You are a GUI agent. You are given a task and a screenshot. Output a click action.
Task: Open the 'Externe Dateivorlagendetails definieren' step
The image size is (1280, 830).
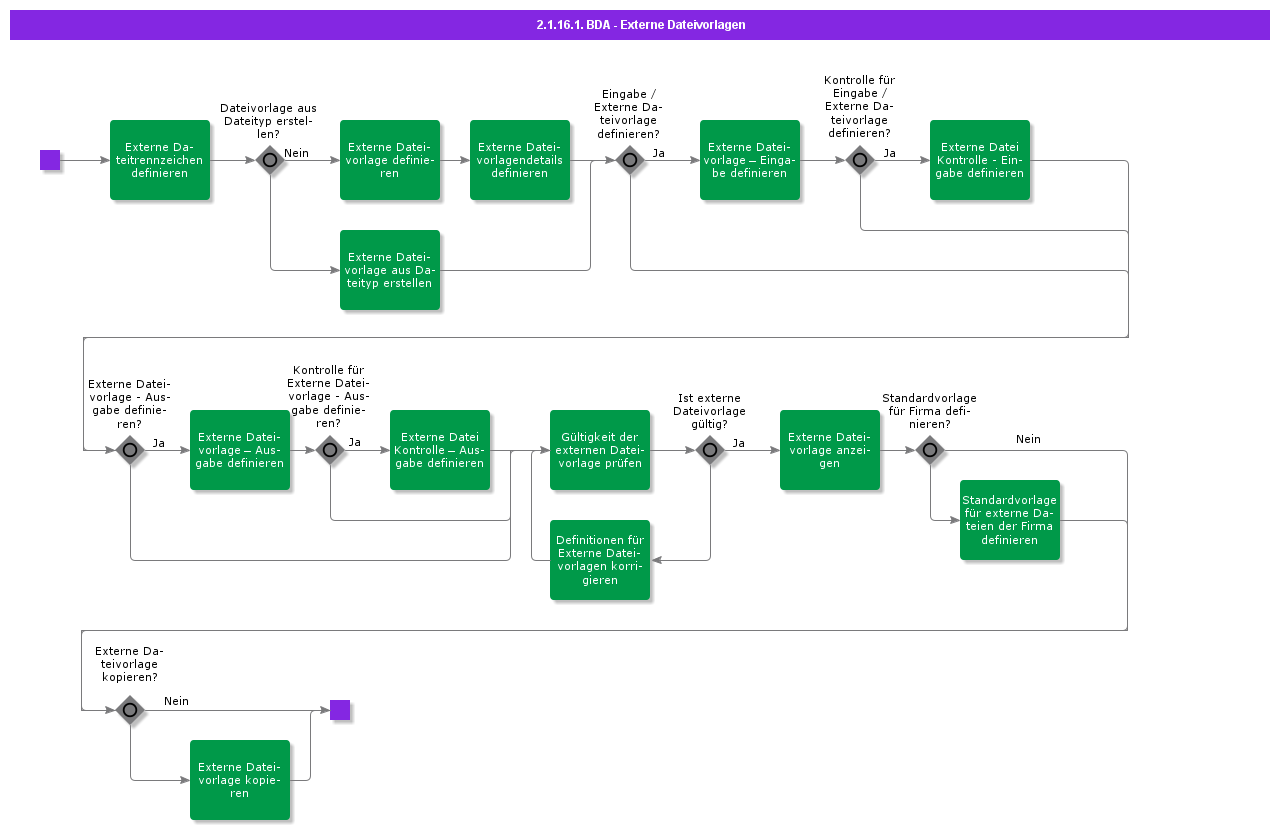[x=520, y=160]
